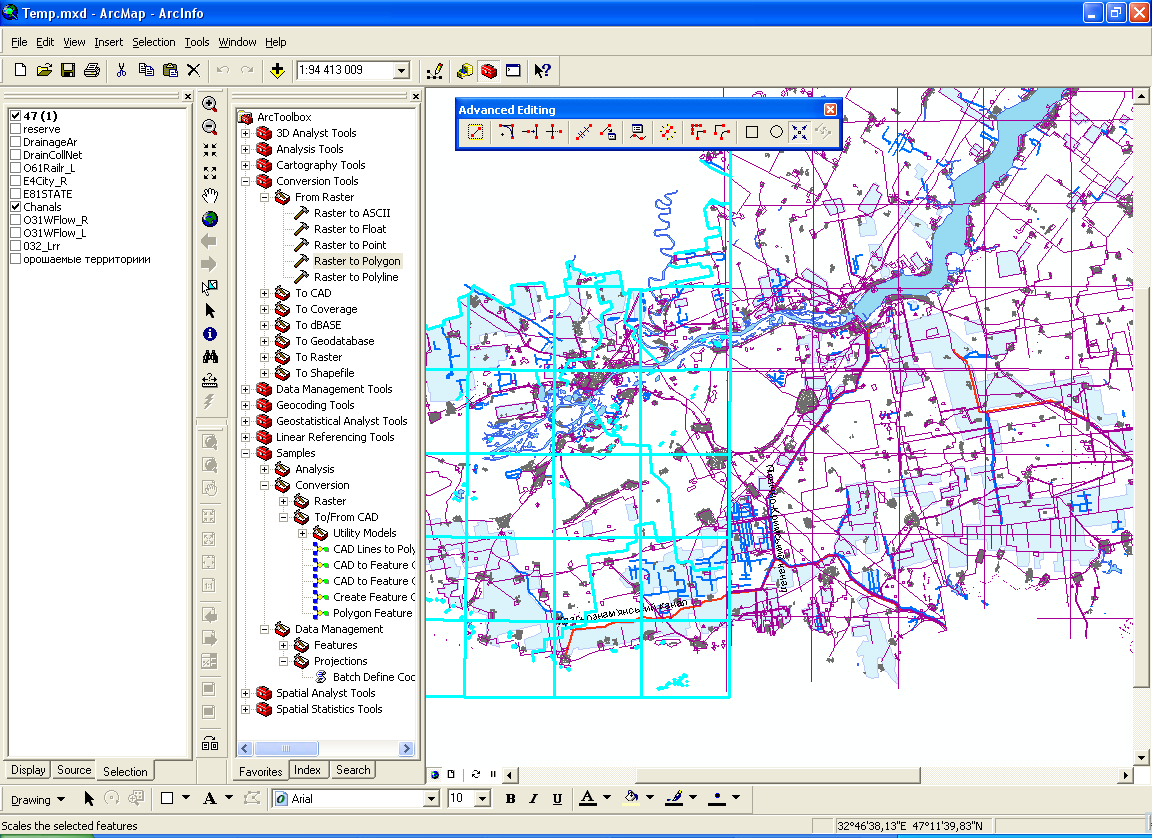Turn on the E4City_R layer checkbox
This screenshot has width=1152, height=838.
[15, 181]
